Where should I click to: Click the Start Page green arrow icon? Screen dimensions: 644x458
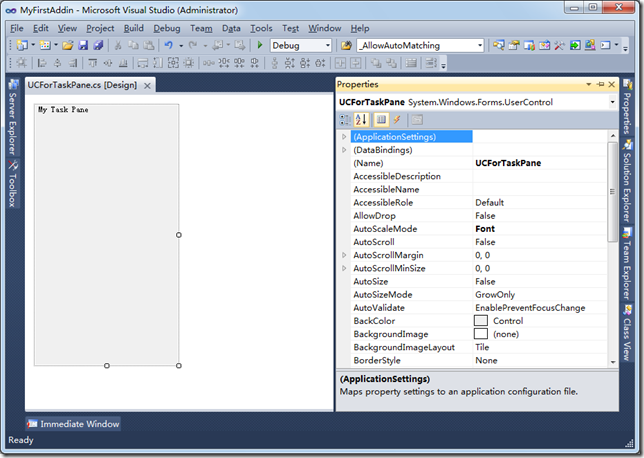575,45
